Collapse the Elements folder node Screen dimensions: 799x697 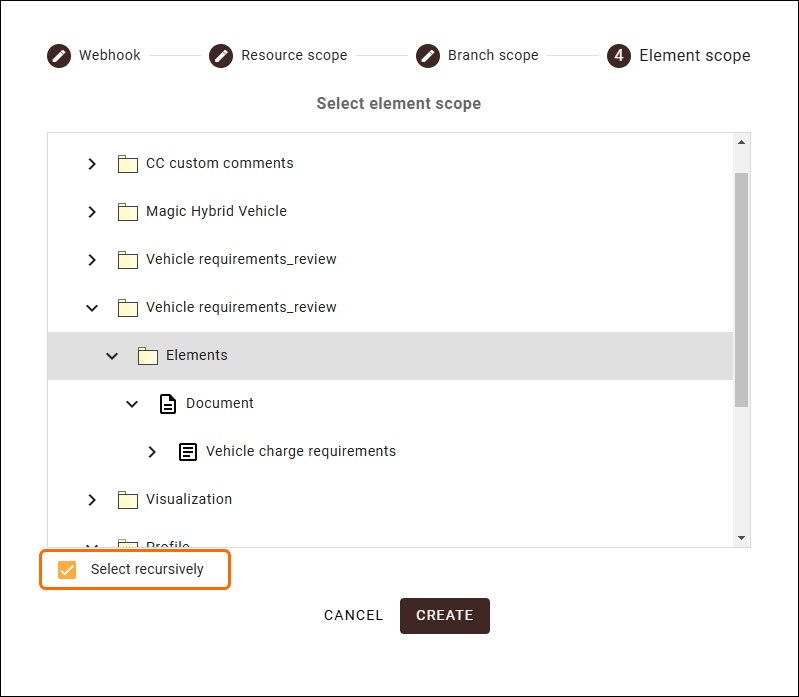pyautogui.click(x=112, y=356)
